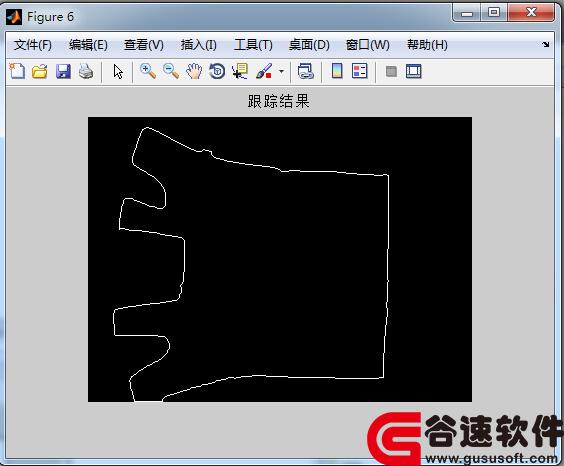The width and height of the screenshot is (564, 466).
Task: Toggle the Link Plot tool
Action: (x=306, y=71)
